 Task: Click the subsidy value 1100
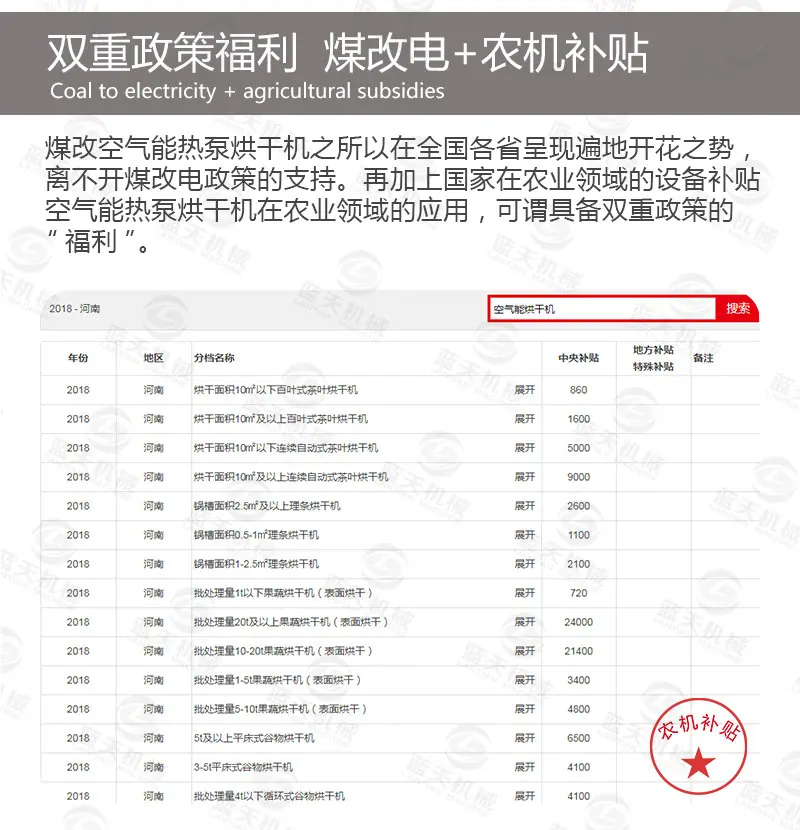[x=579, y=535]
